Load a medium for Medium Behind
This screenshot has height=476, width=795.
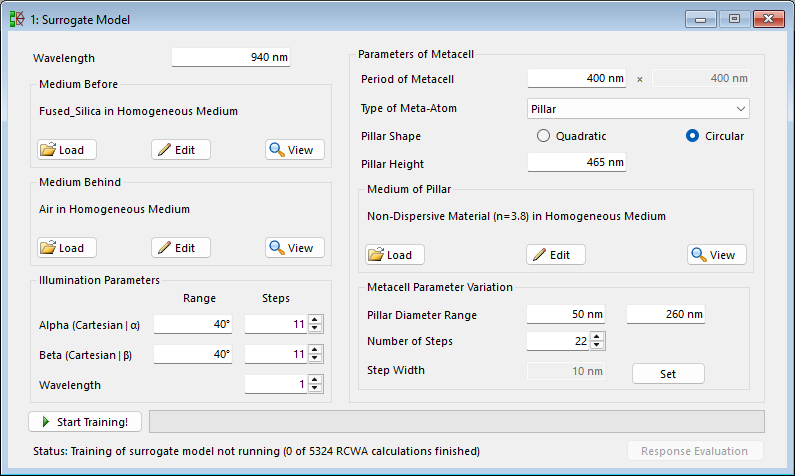(67, 248)
